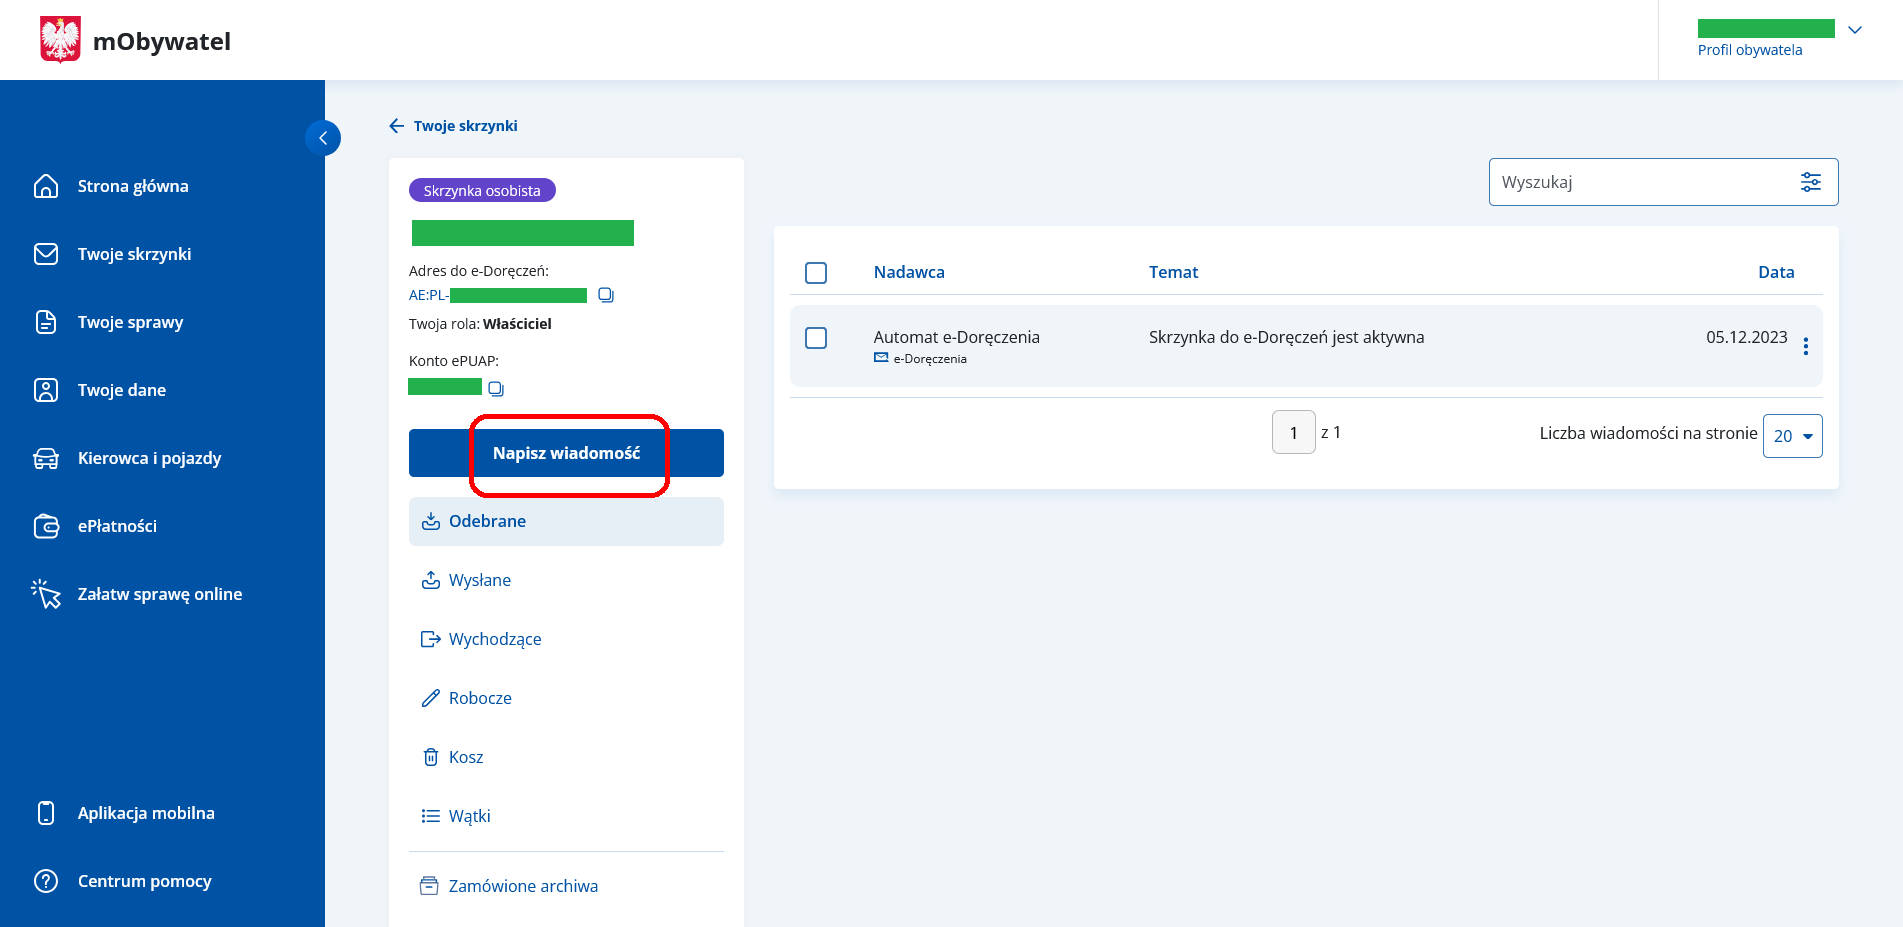Open search filter settings icon
1903x927 pixels.
click(x=1810, y=182)
